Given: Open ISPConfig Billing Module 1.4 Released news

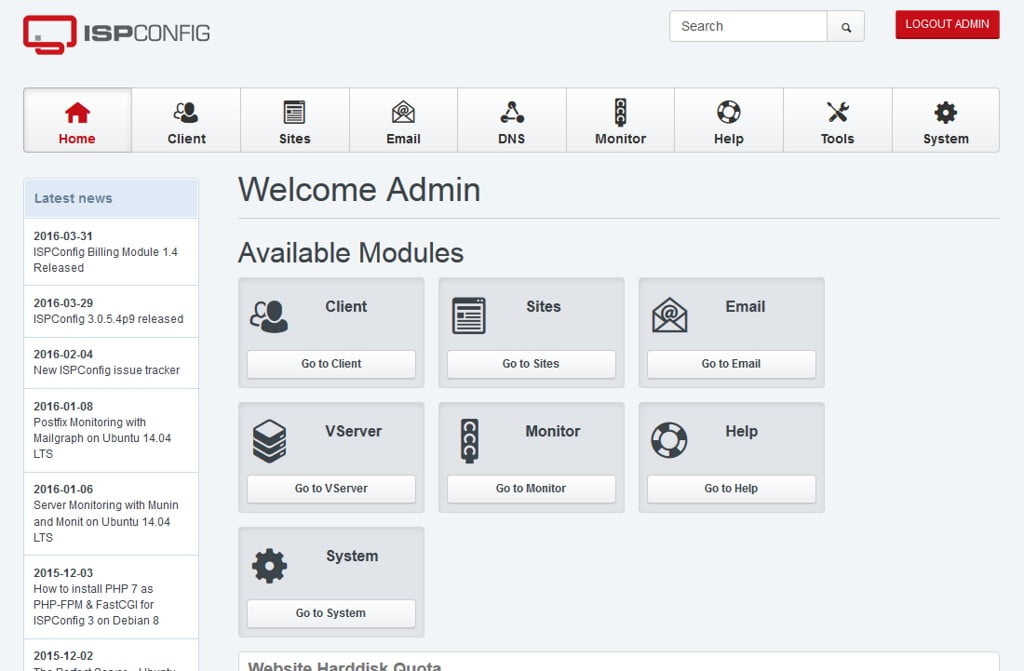Looking at the screenshot, I should 105,260.
